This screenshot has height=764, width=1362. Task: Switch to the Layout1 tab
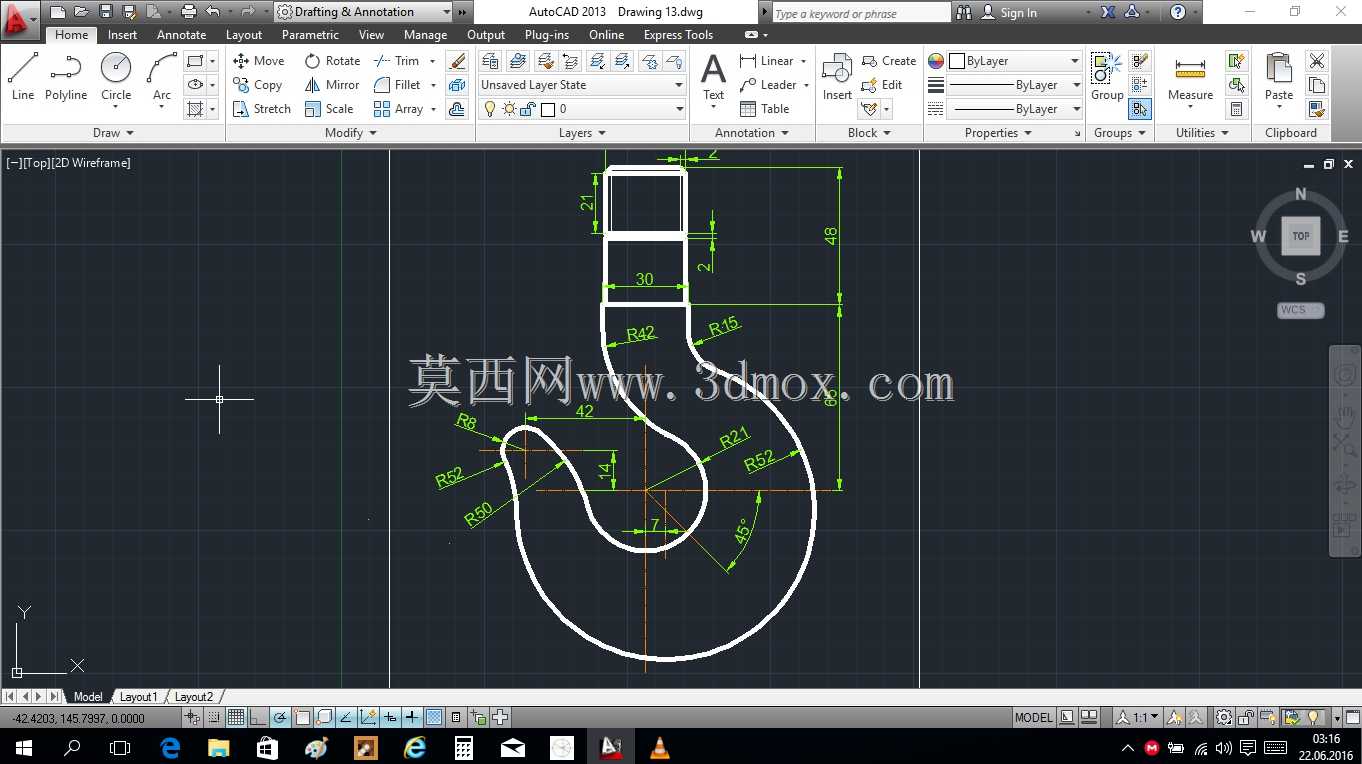(139, 697)
